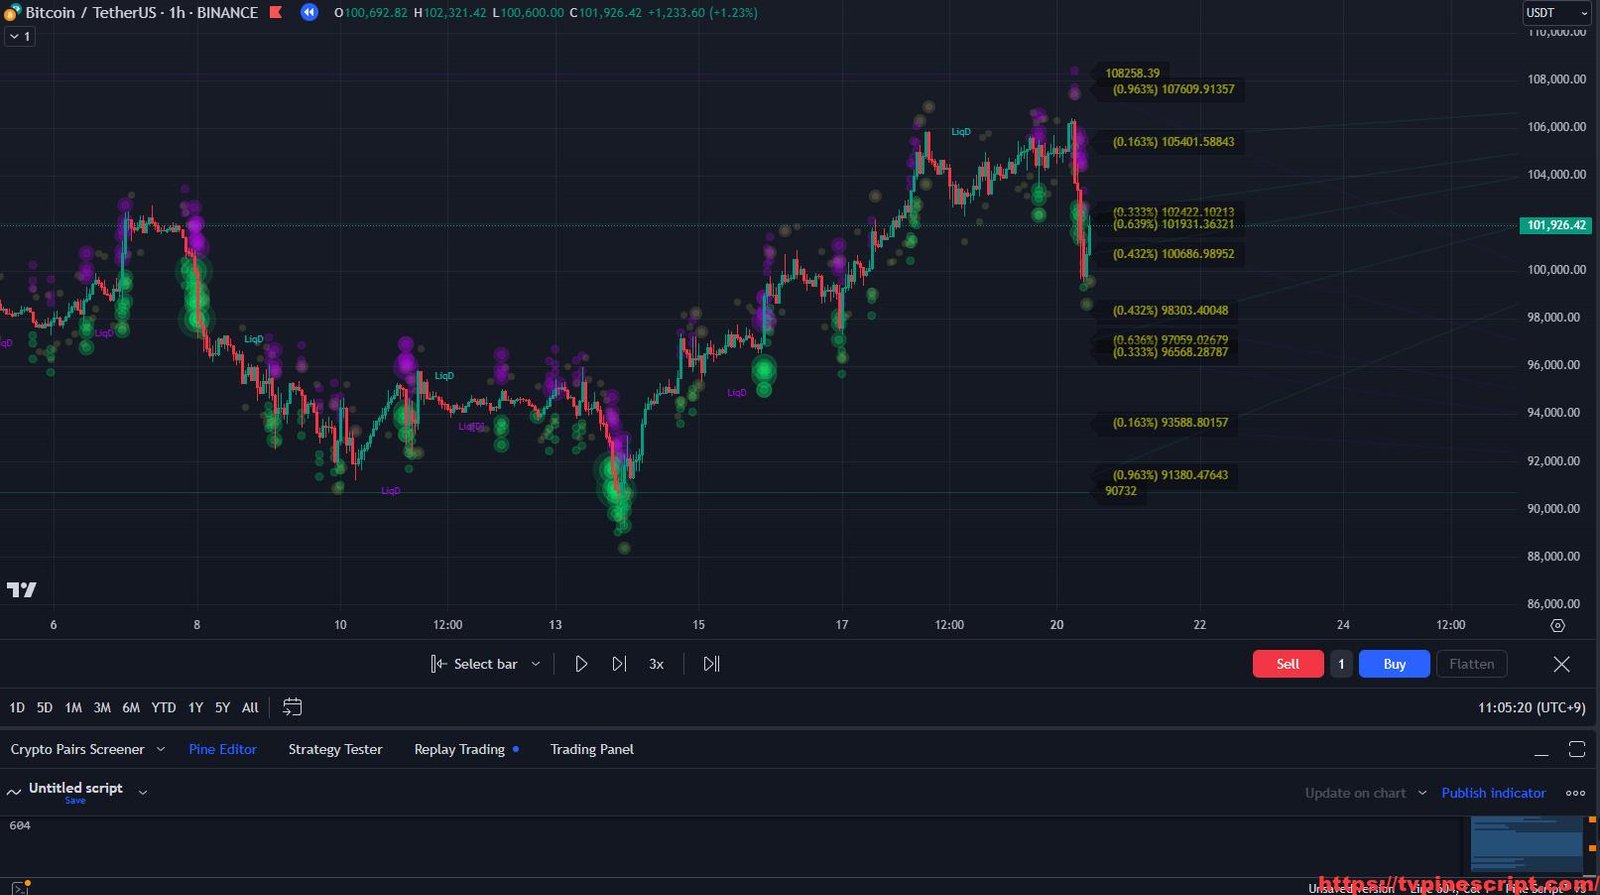1600x895 pixels.
Task: Step forward one bar in replay
Action: [619, 664]
